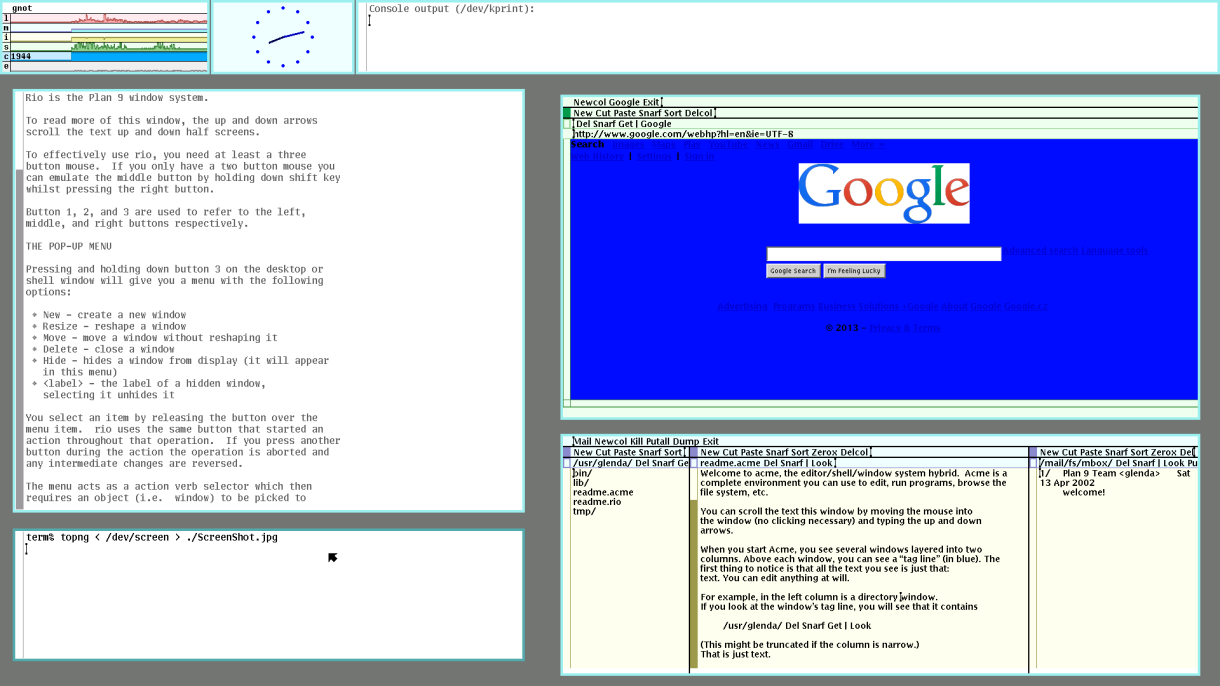Click Del in the Google window tag

tap(583, 124)
